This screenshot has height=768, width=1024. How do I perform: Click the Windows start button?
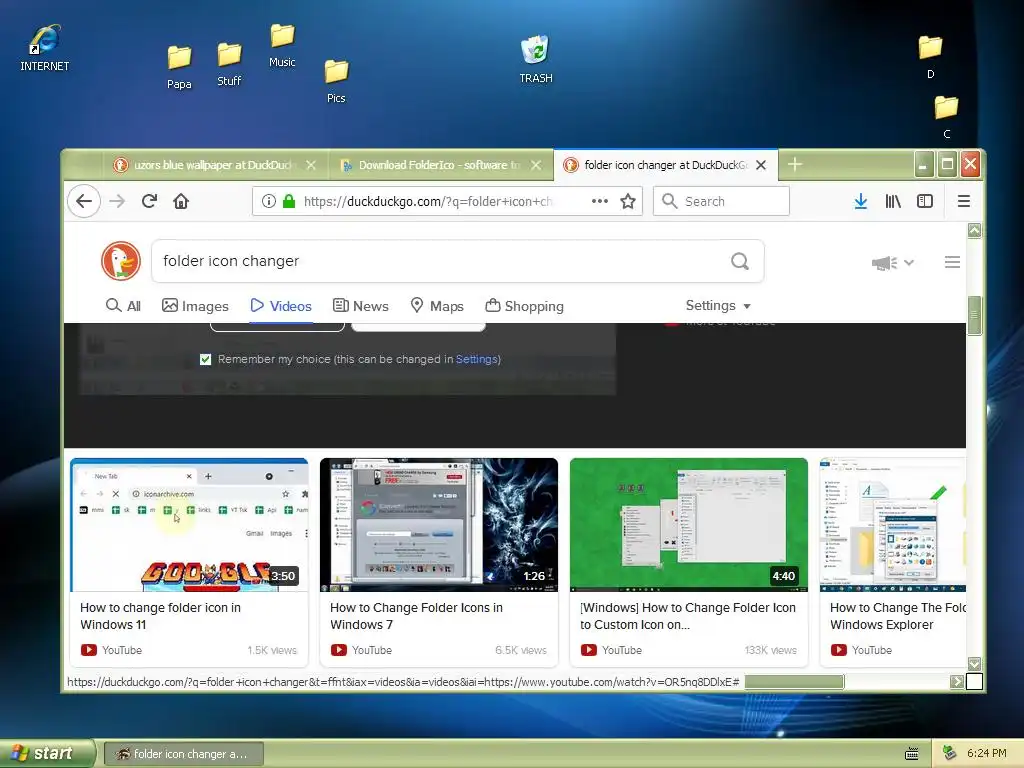click(x=47, y=753)
